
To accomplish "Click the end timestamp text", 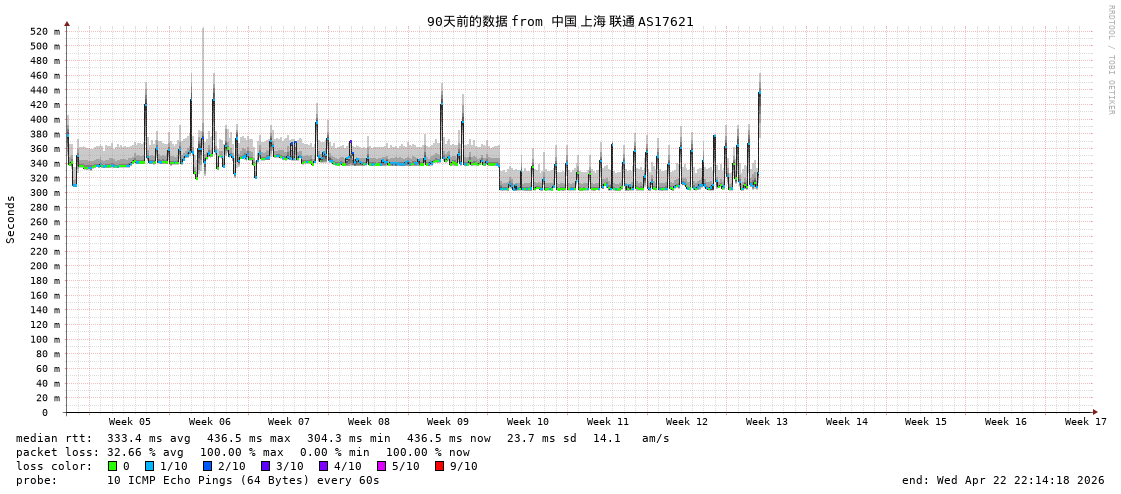I will pos(1003,480).
